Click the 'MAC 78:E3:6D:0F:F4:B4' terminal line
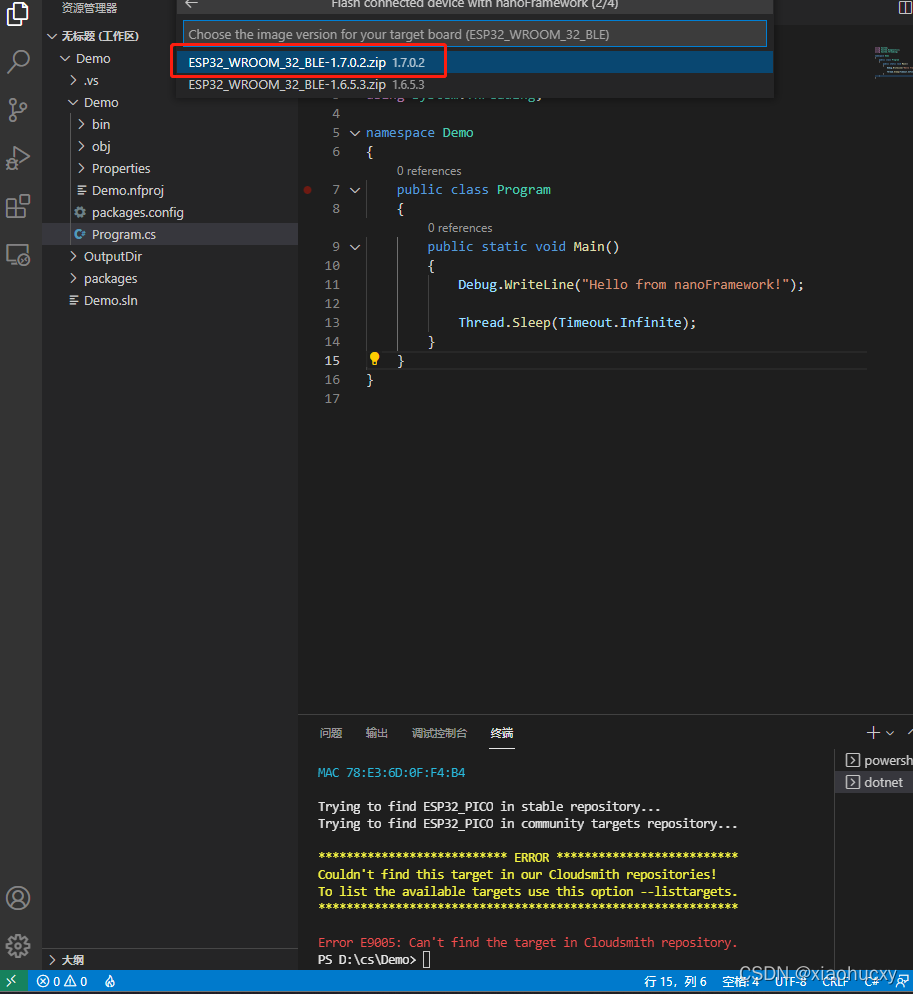 coord(391,772)
